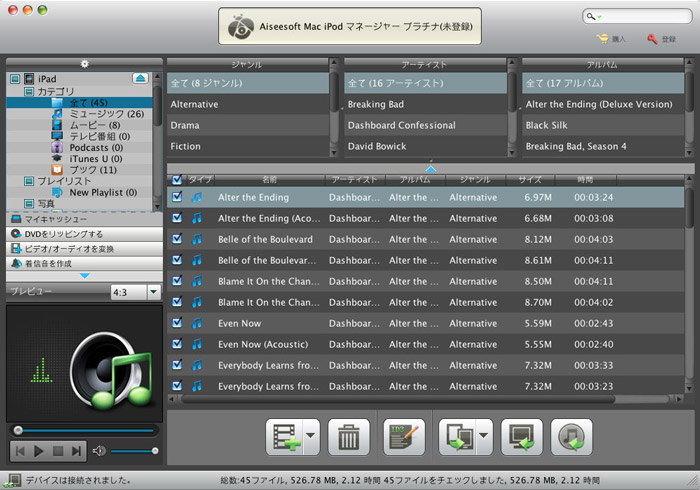Open the 4:3 aspect ratio dropdown
This screenshot has width=700, height=490.
pos(153,292)
